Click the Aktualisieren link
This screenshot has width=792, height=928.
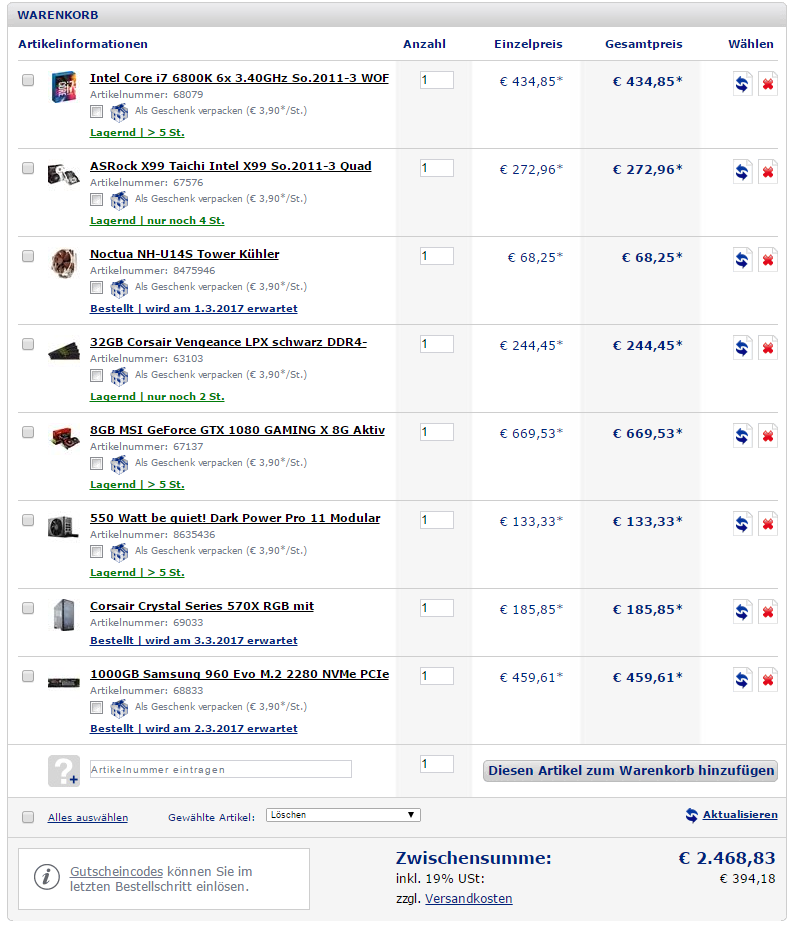pos(740,814)
